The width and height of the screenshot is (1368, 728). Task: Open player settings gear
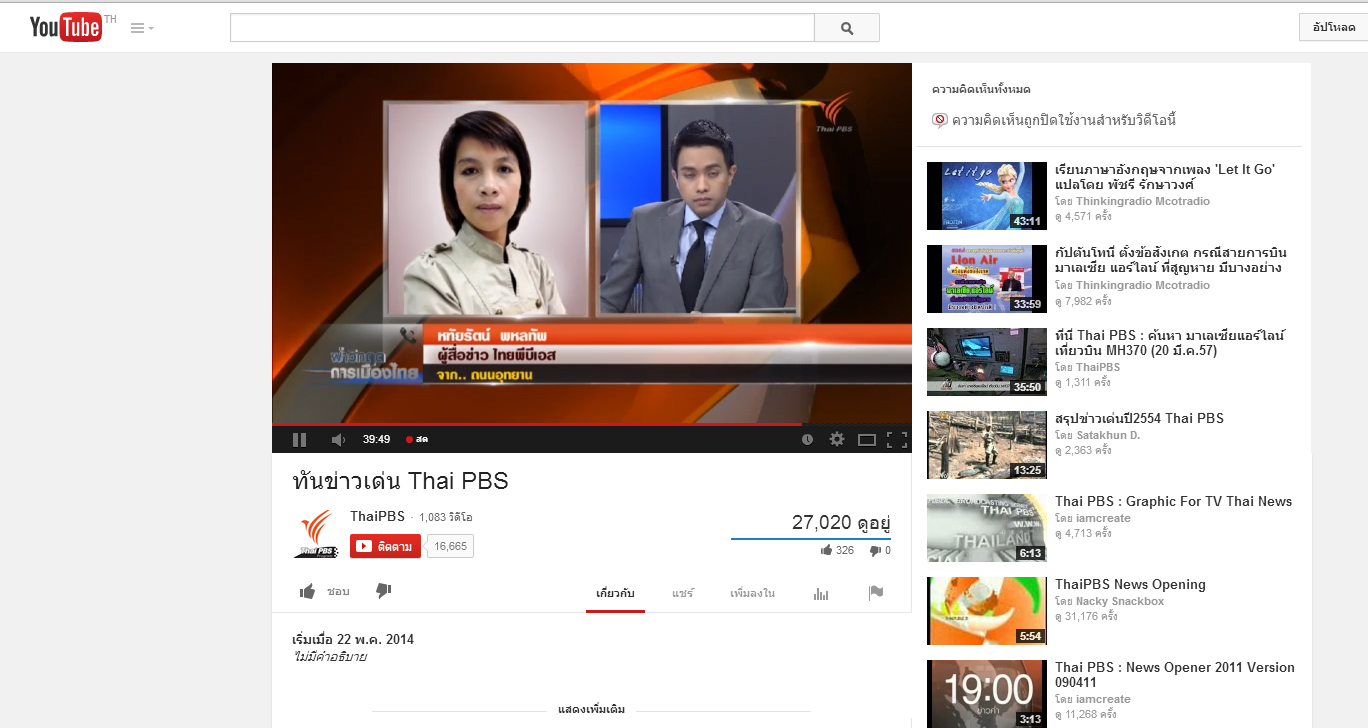837,439
